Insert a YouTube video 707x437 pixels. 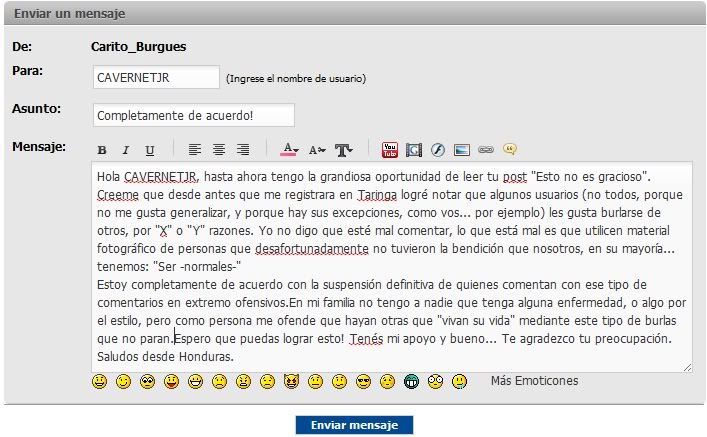point(390,150)
